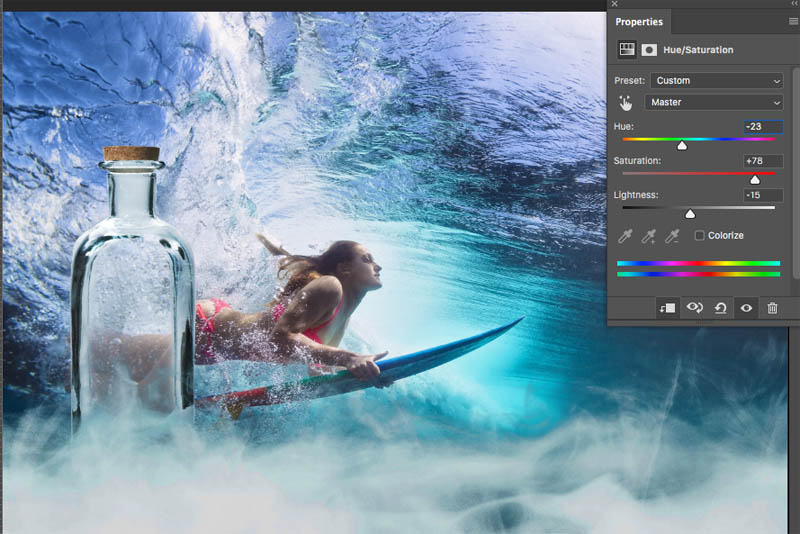This screenshot has width=800, height=534.
Task: Click the Lightness label text
Action: 636,195
